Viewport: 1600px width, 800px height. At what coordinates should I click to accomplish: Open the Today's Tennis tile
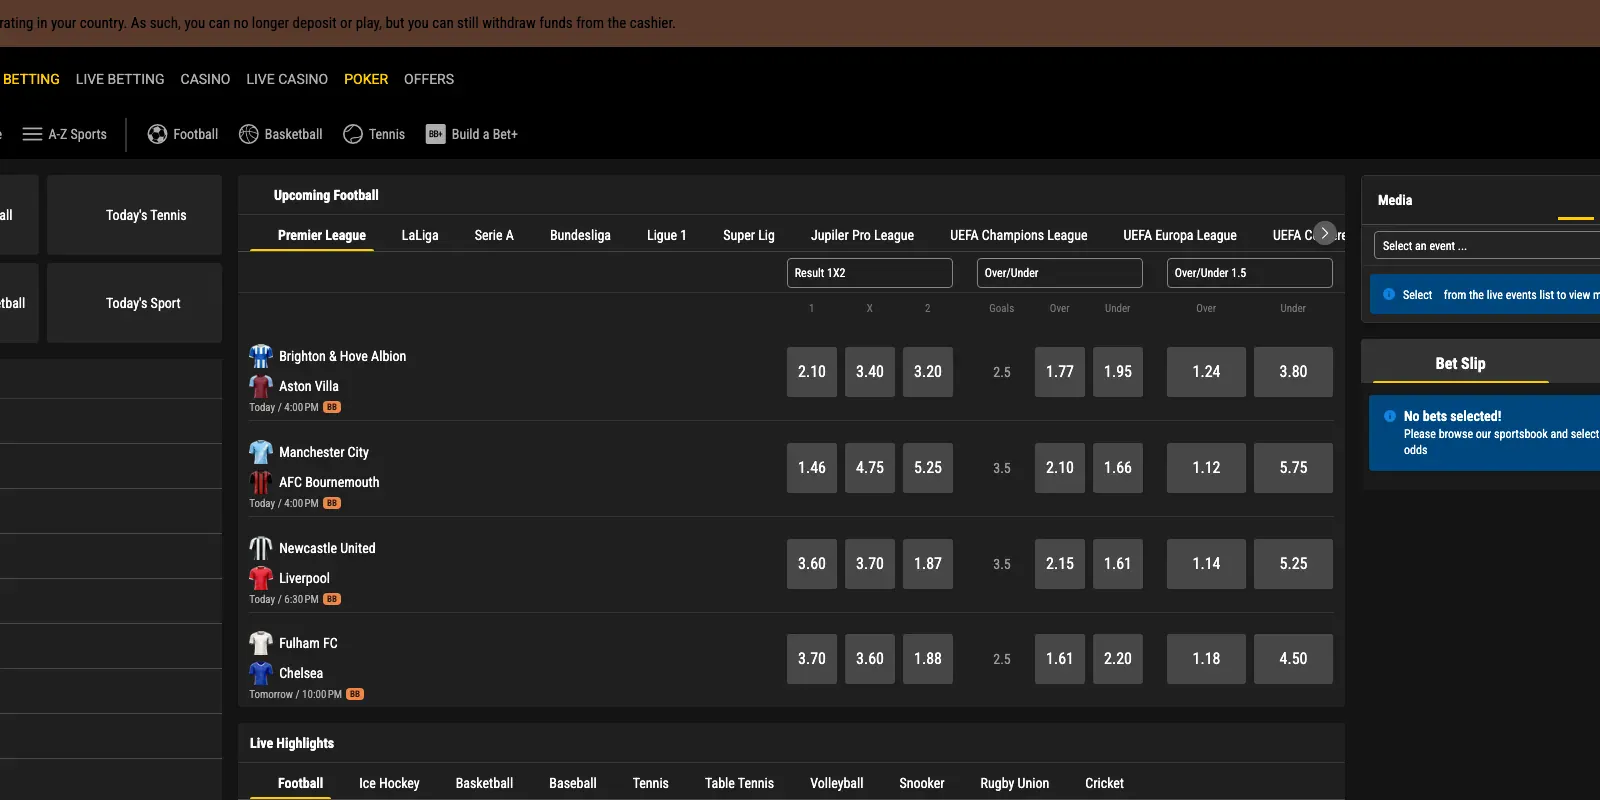coord(134,215)
